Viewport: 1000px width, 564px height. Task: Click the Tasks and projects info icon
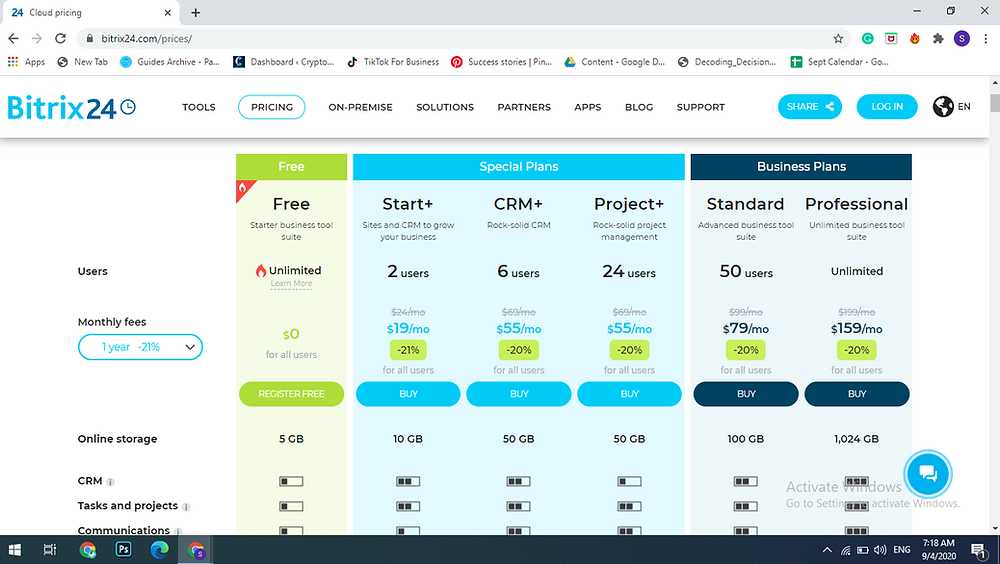186,507
